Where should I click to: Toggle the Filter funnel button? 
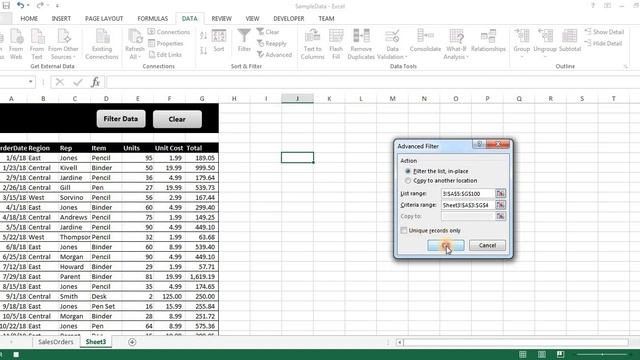point(244,41)
